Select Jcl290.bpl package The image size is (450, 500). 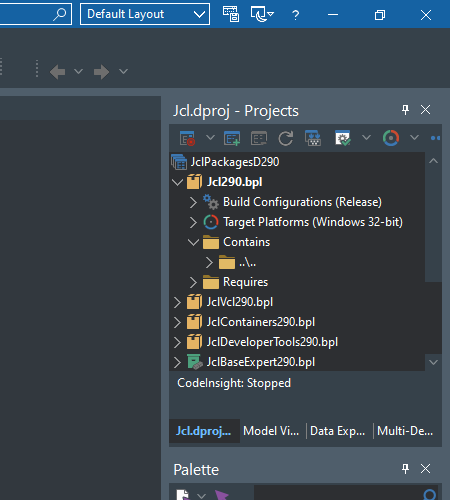[x=234, y=182]
